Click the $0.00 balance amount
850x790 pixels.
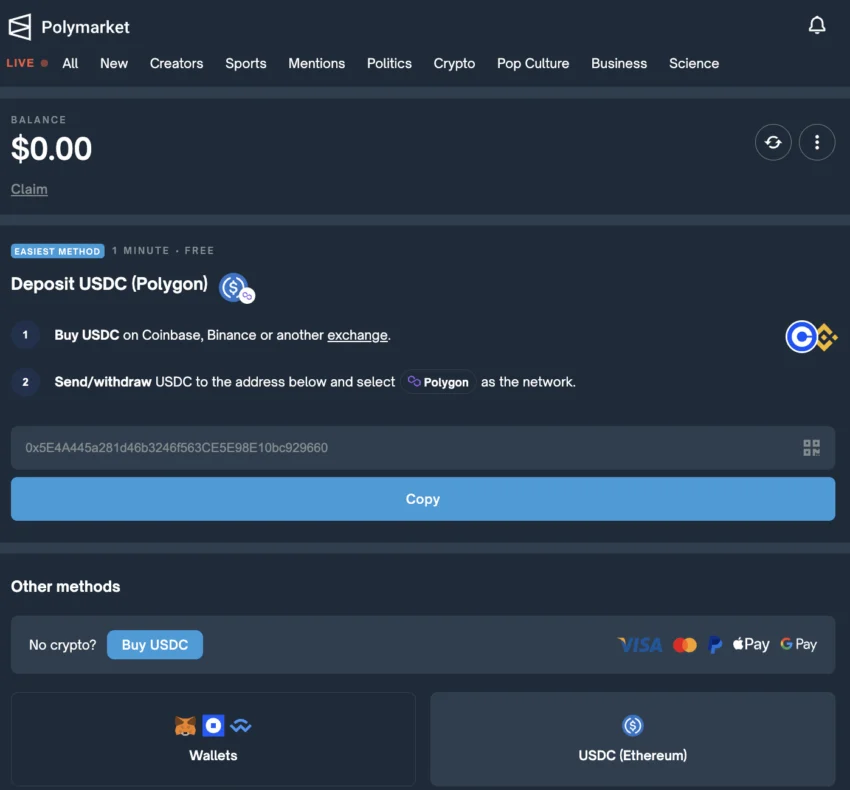click(x=51, y=149)
